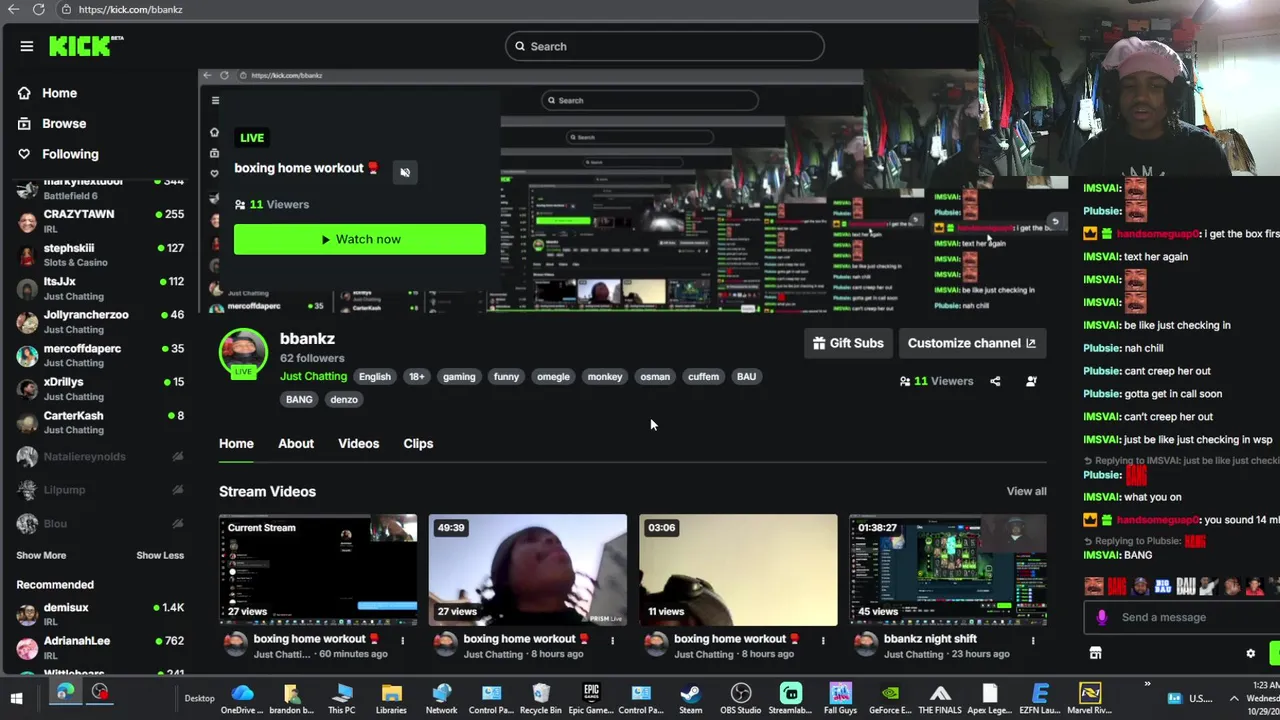Click the Watch now button
Image resolution: width=1280 pixels, height=720 pixels.
coord(360,239)
